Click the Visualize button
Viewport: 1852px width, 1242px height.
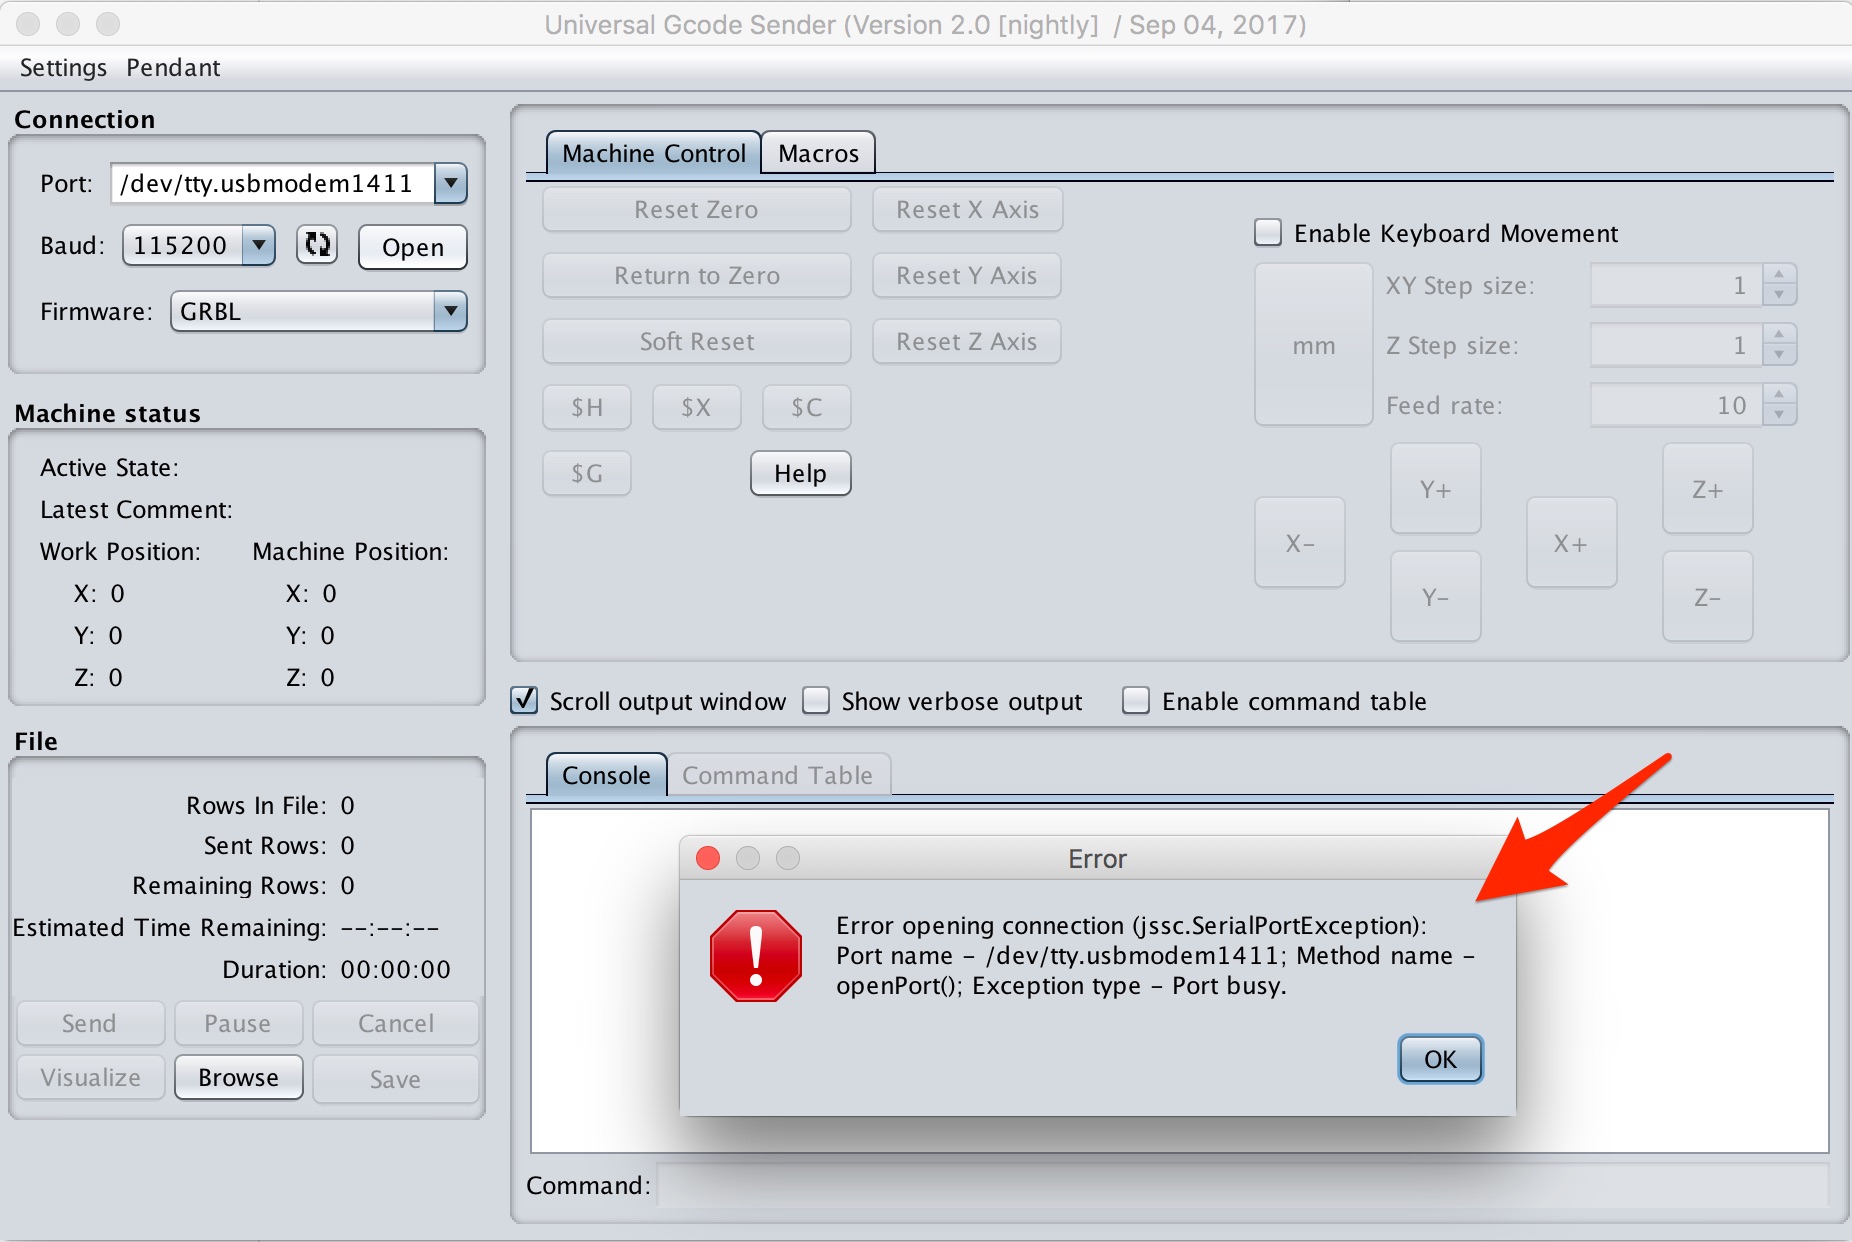[x=90, y=1077]
